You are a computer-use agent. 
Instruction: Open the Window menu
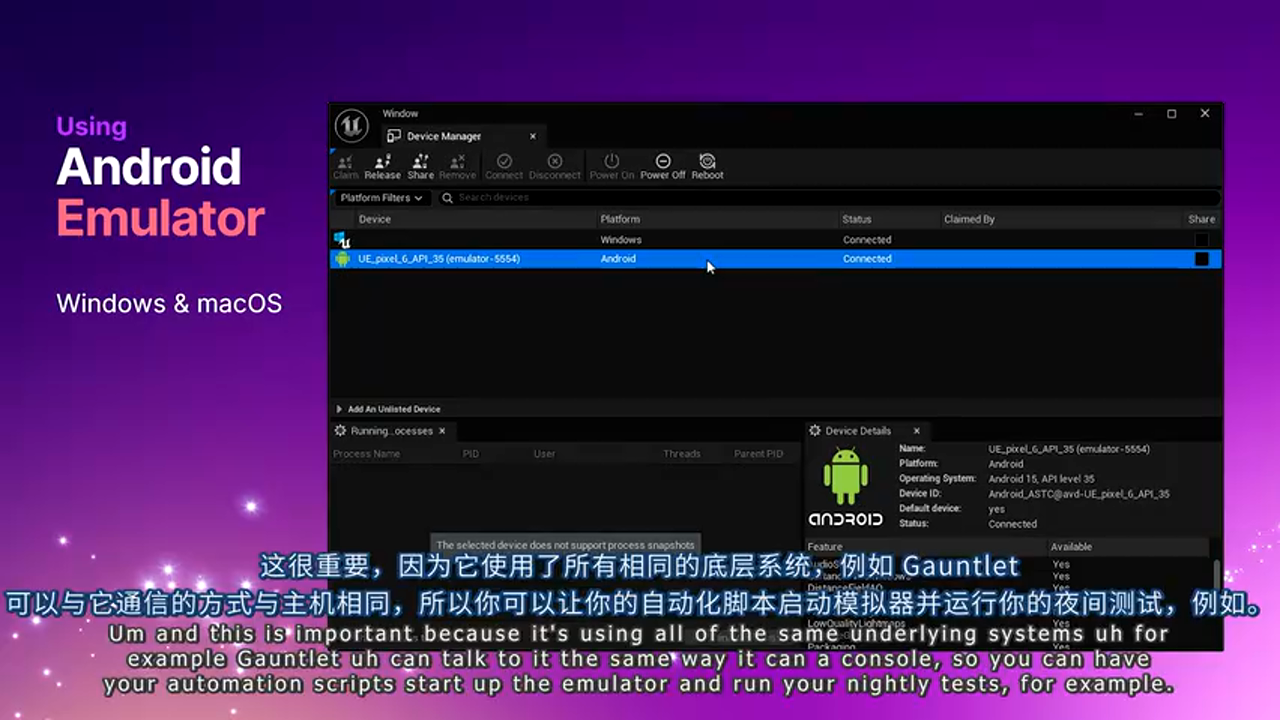[400, 113]
